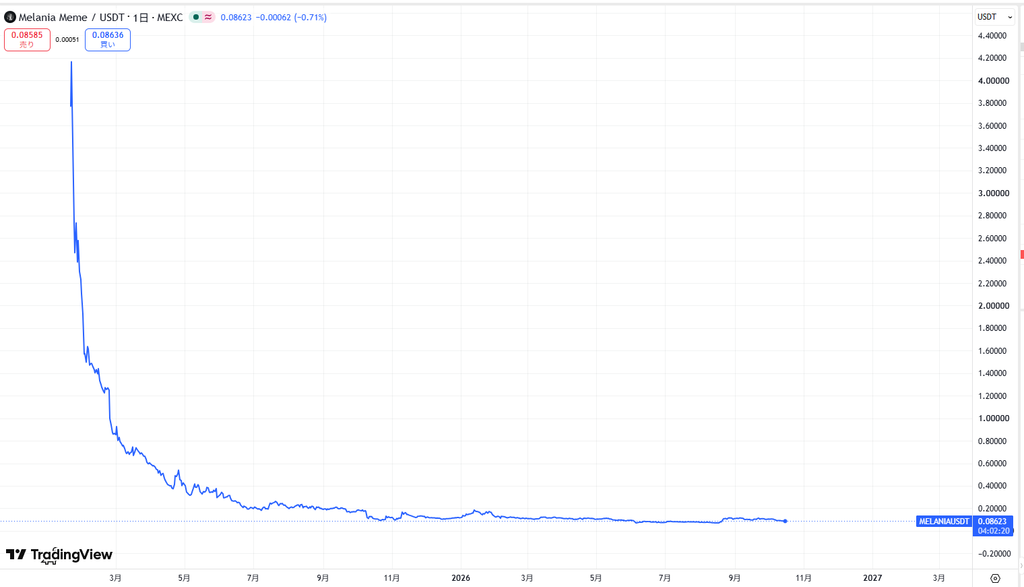Click the 1.00000 price axis label

pos(993,418)
